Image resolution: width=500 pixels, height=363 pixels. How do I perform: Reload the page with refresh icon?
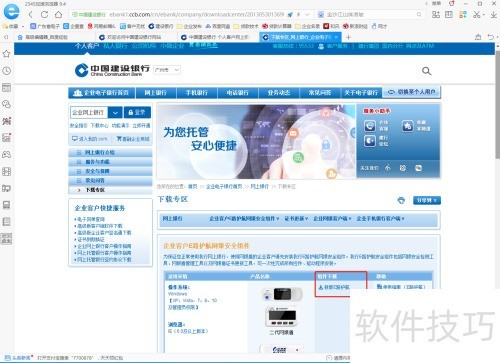[44, 14]
